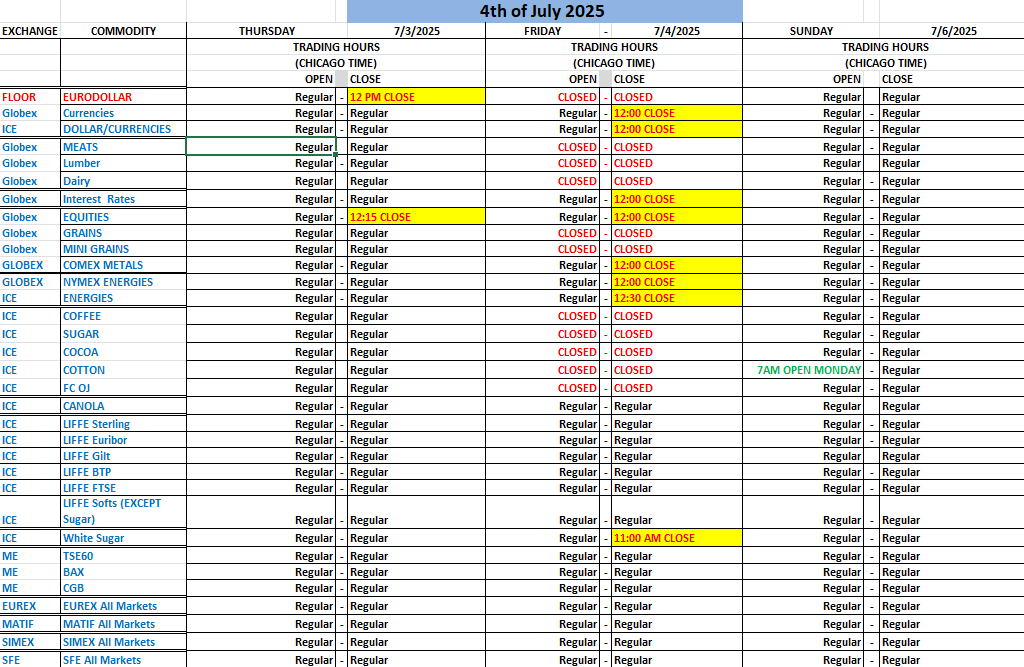Select the FC OJ commodity cell
Image resolution: width=1024 pixels, height=667 pixels.
point(123,388)
